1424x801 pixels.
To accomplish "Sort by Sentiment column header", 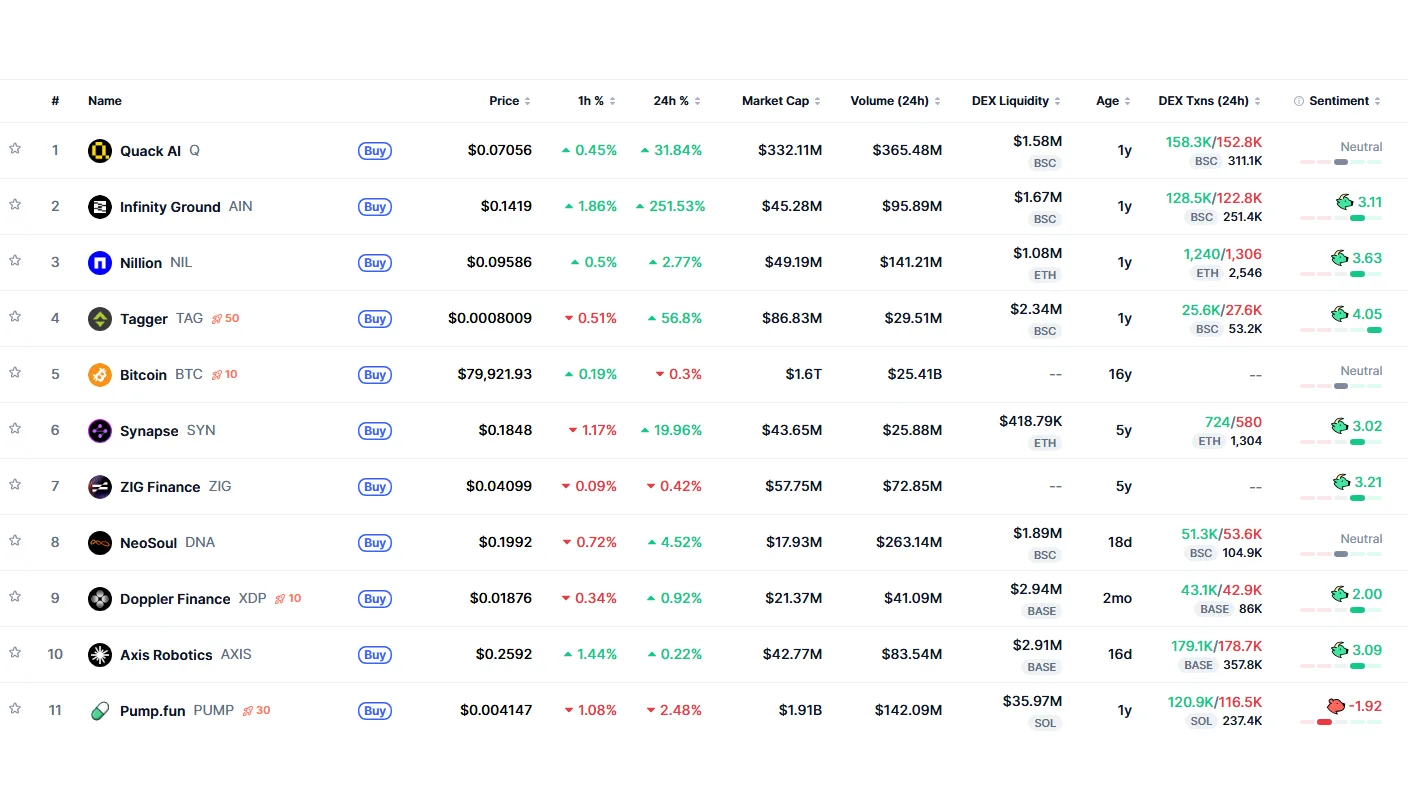I will click(x=1345, y=101).
